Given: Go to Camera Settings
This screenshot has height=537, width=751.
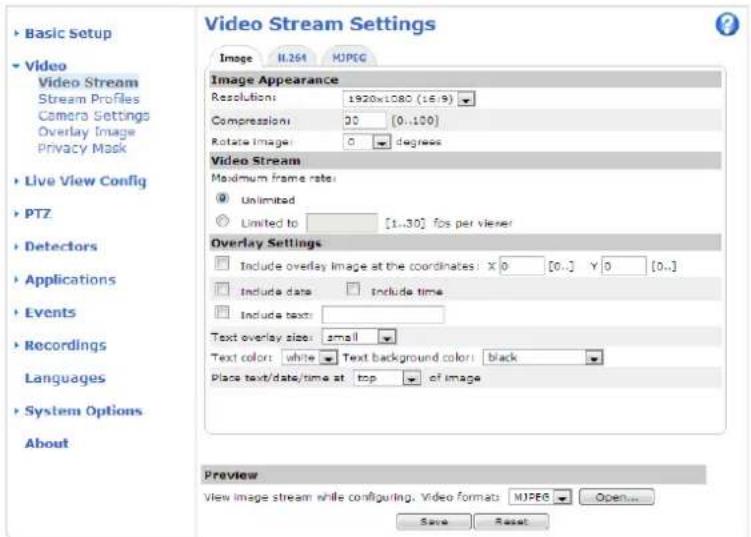Looking at the screenshot, I should tap(94, 115).
